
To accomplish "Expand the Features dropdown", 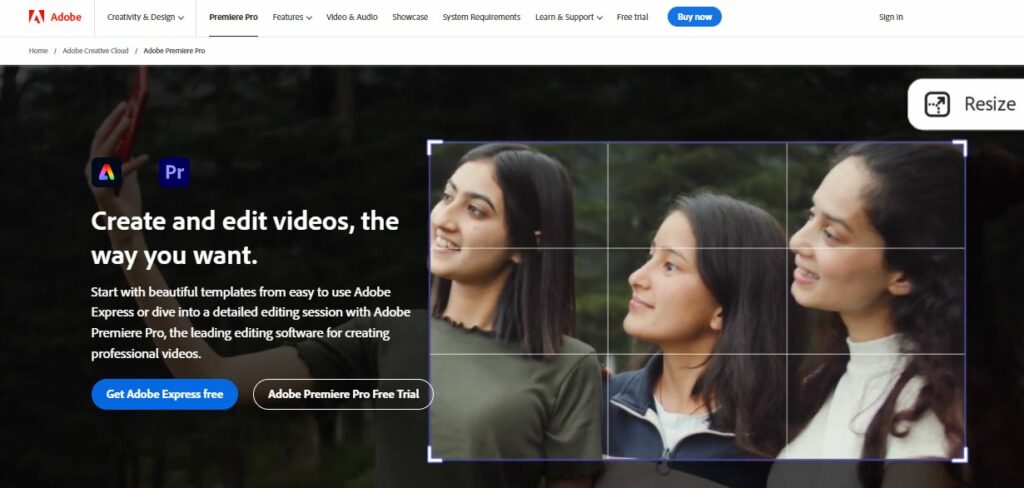I will click(x=292, y=17).
